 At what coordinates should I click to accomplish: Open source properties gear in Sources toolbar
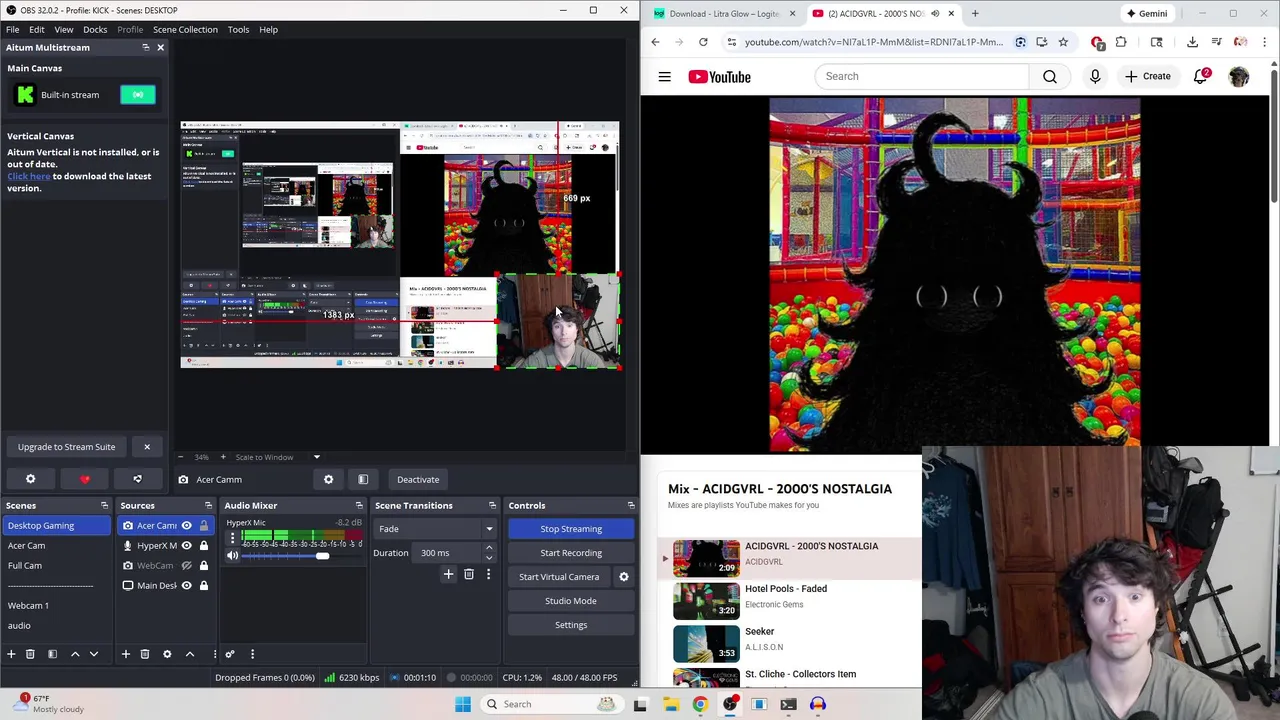(167, 654)
